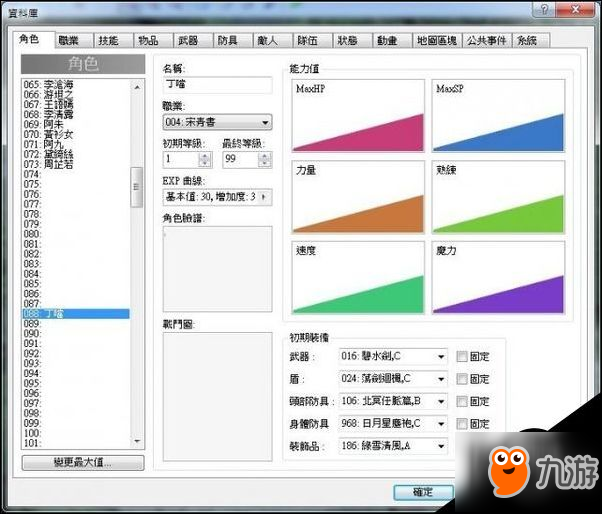
Task: Open the 盾 equipment dropdown
Action: click(393, 379)
